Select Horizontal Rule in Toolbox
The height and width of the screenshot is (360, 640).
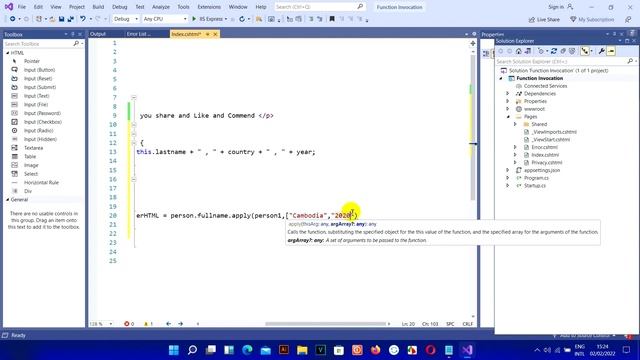[x=41, y=182]
